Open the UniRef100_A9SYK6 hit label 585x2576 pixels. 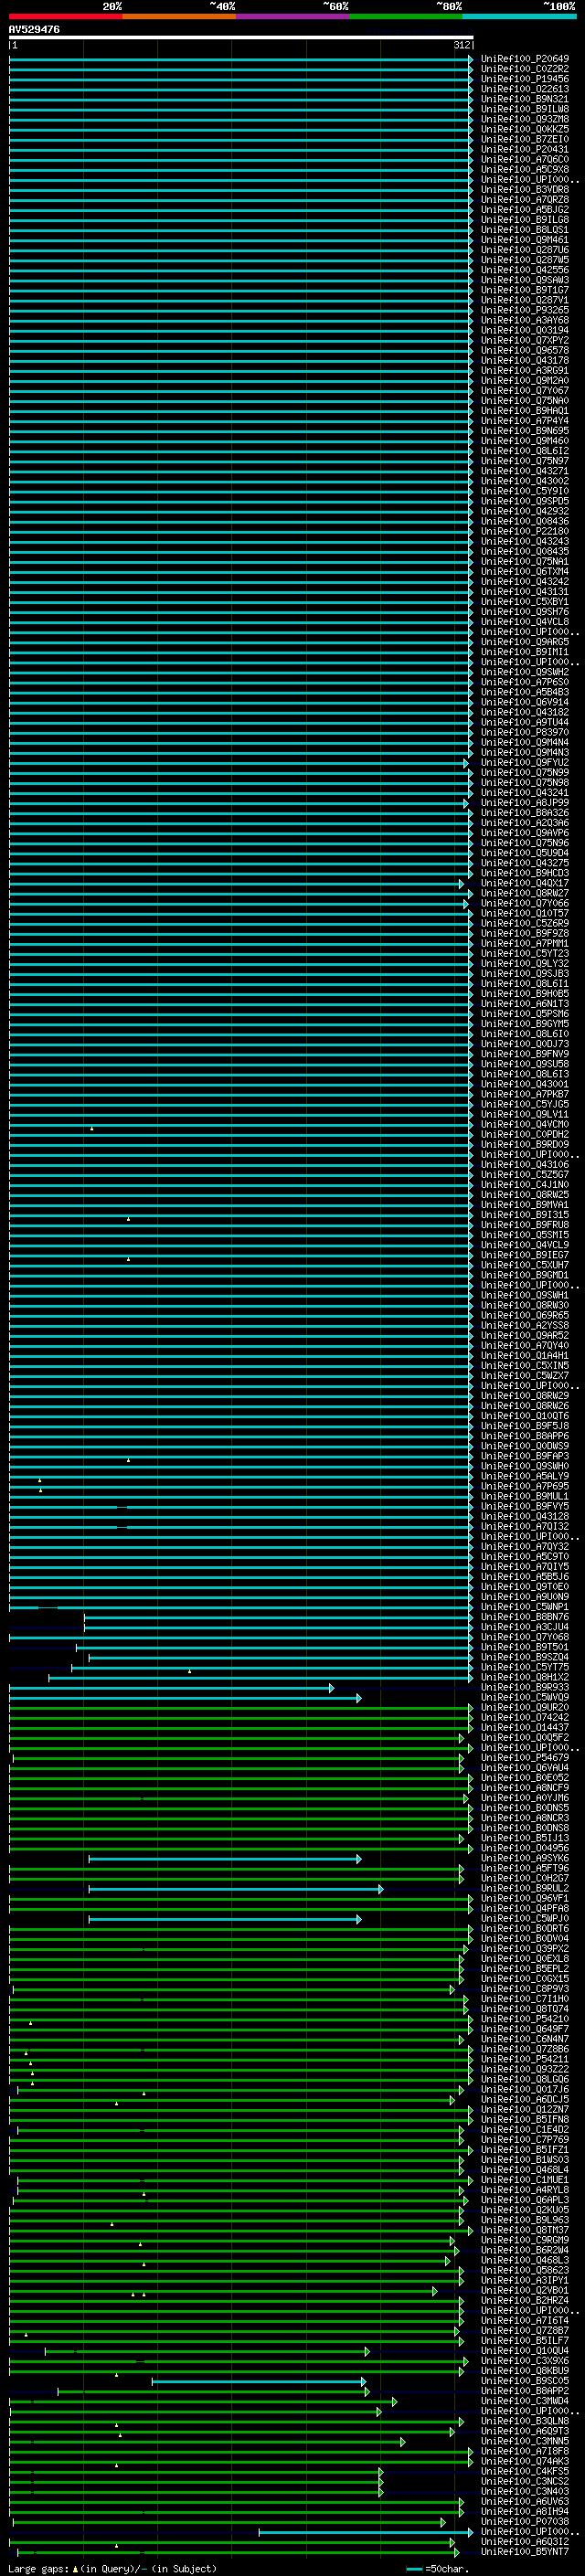[x=525, y=1858]
